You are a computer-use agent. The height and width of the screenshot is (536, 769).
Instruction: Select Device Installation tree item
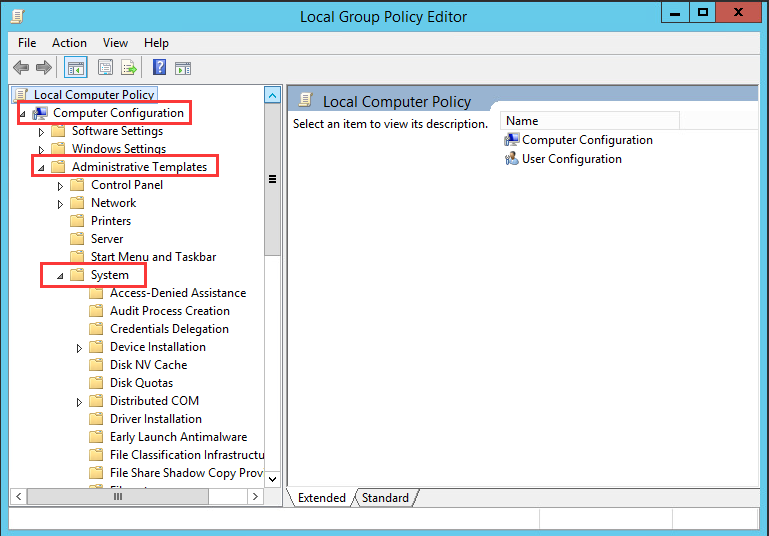pos(157,347)
